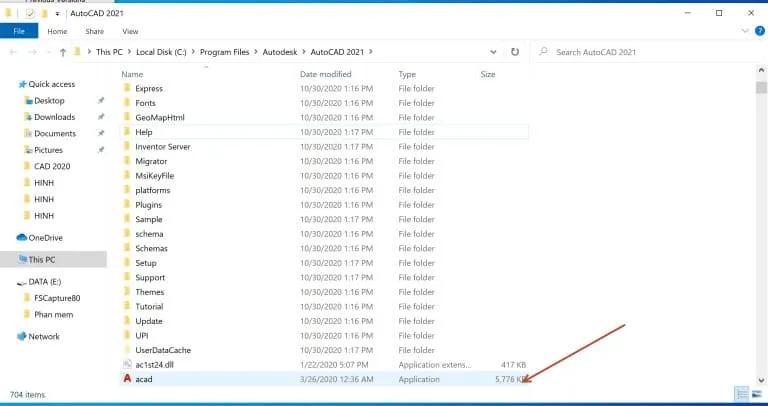Open the Share ribbon tab
This screenshot has height=406, width=768.
(94, 31)
